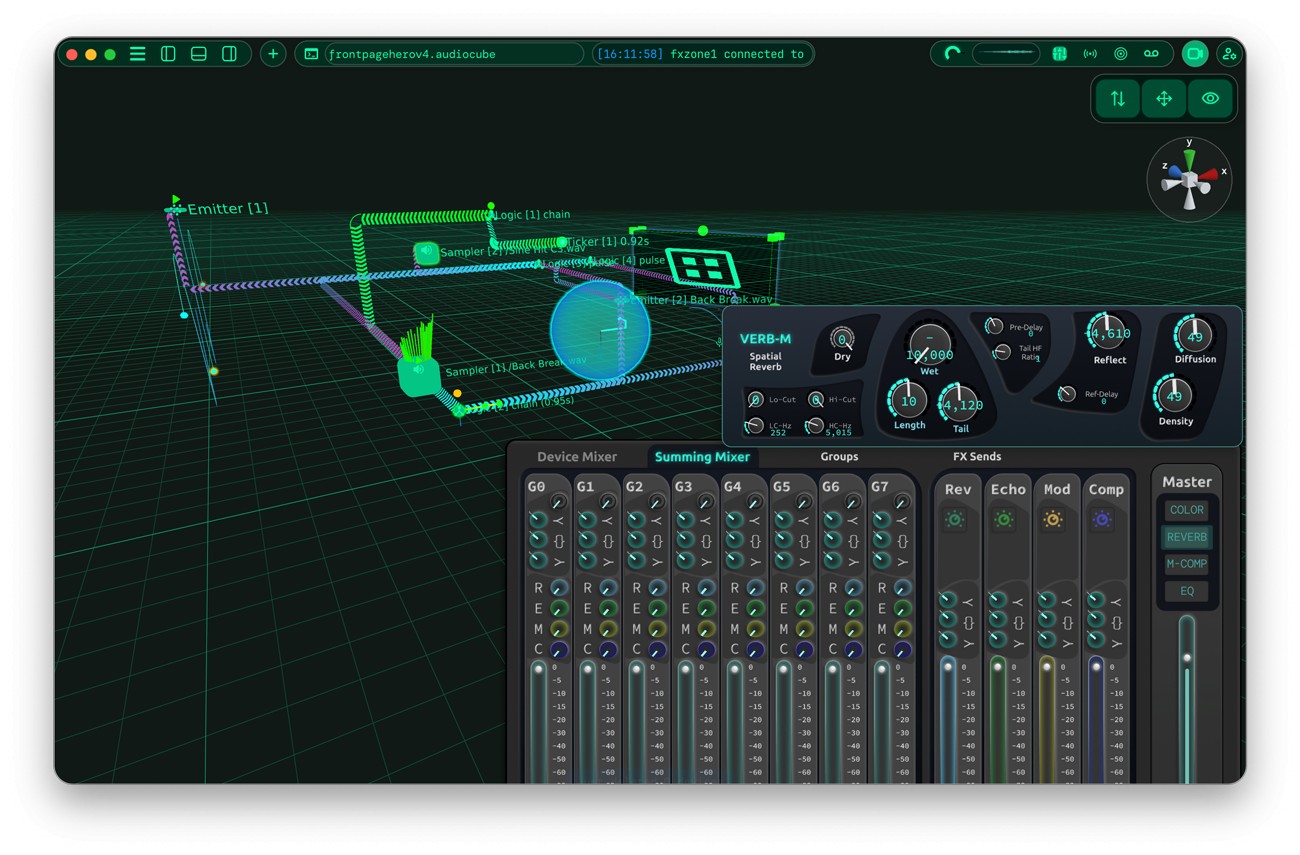Click the Master volume fader
The width and height of the screenshot is (1300, 855).
pyautogui.click(x=1187, y=658)
